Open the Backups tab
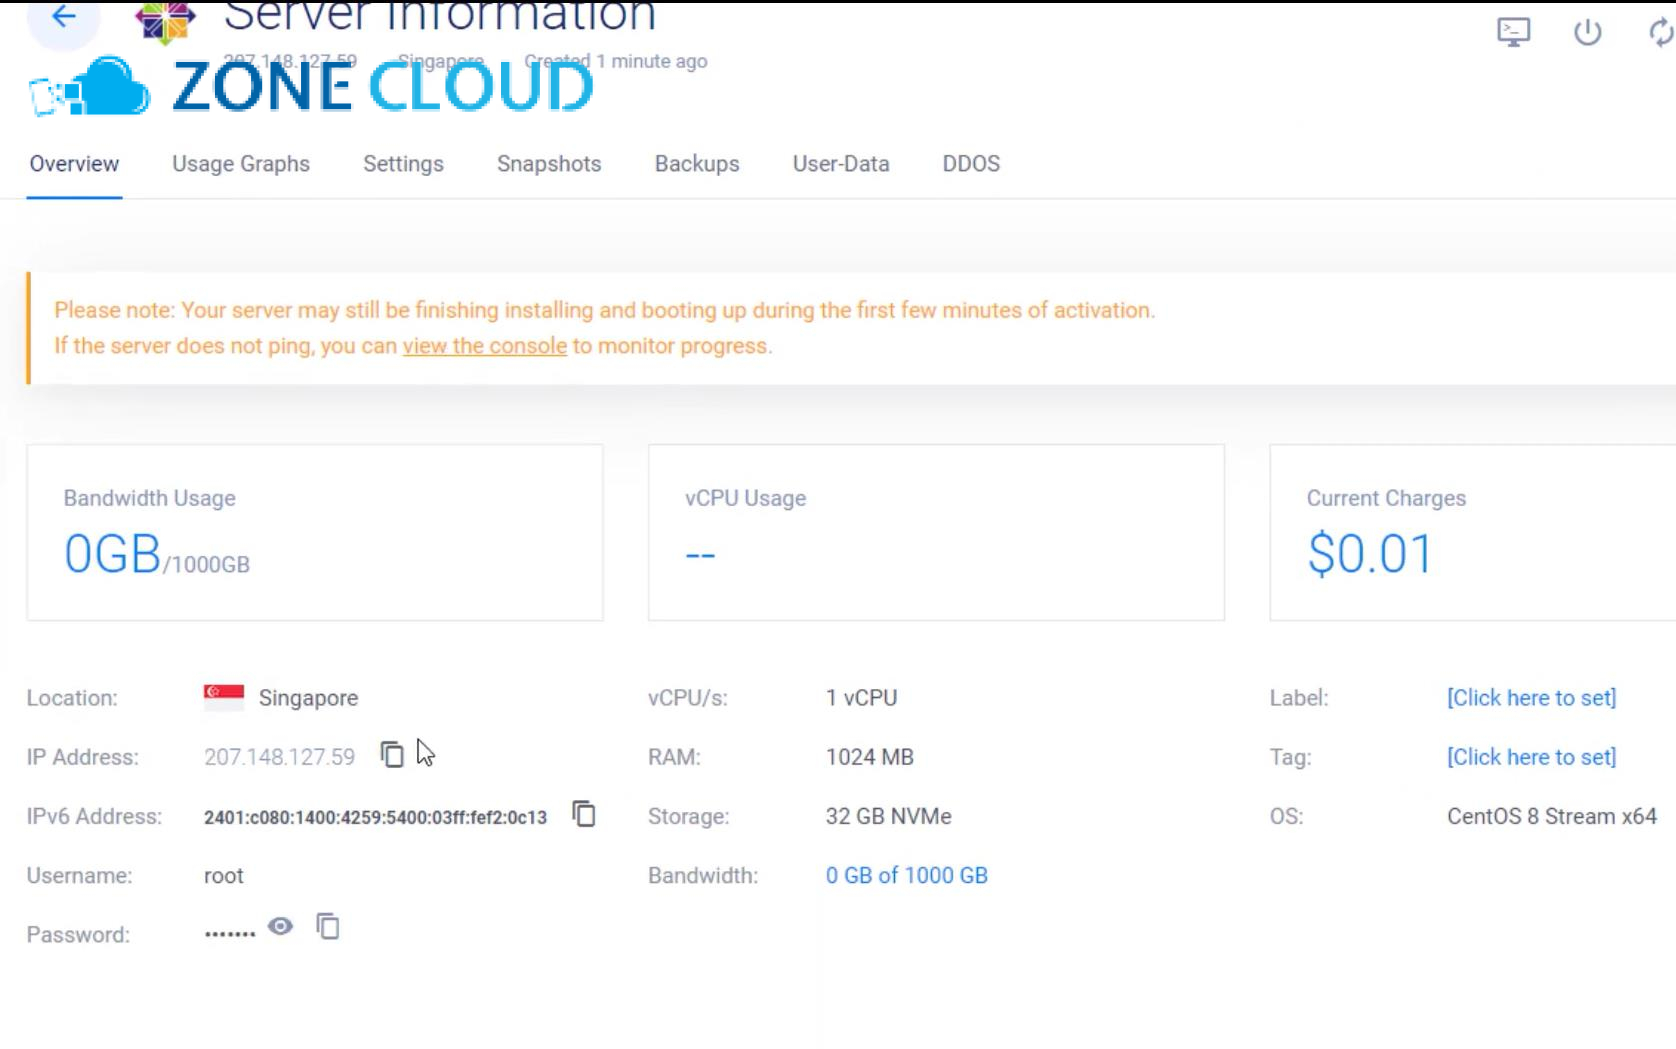Screen dimensions: 1676x1049 [x=697, y=163]
